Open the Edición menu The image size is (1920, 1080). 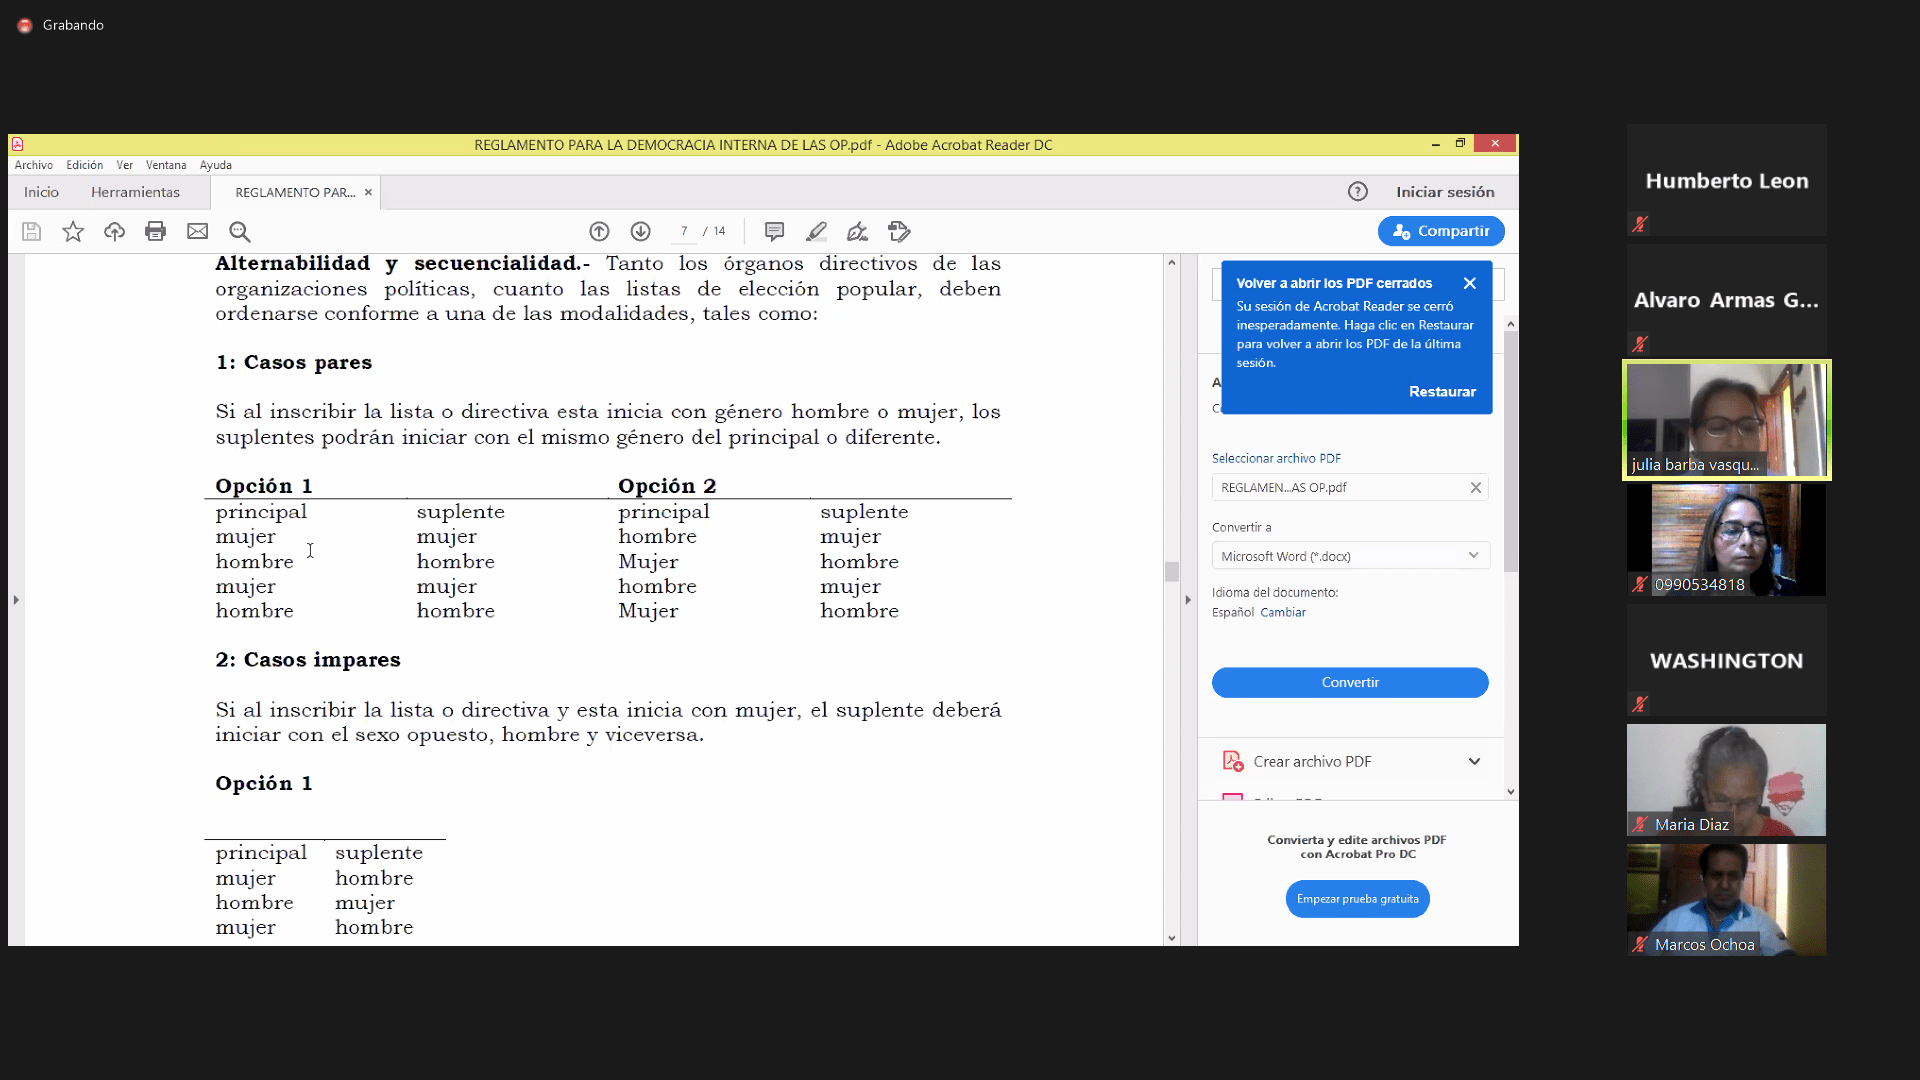(x=85, y=165)
